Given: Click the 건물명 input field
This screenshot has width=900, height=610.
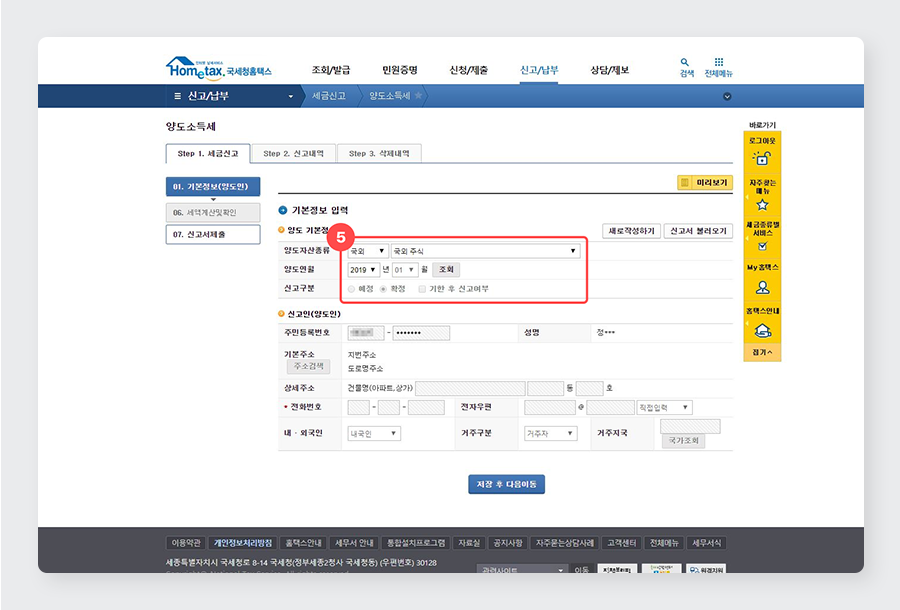Looking at the screenshot, I should 470,388.
